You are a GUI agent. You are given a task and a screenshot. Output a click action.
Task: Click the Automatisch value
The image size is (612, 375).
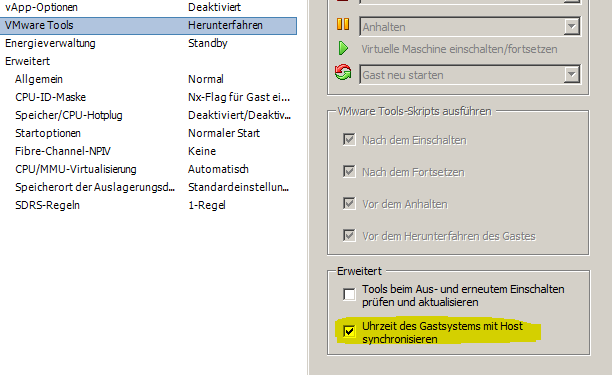[218, 169]
